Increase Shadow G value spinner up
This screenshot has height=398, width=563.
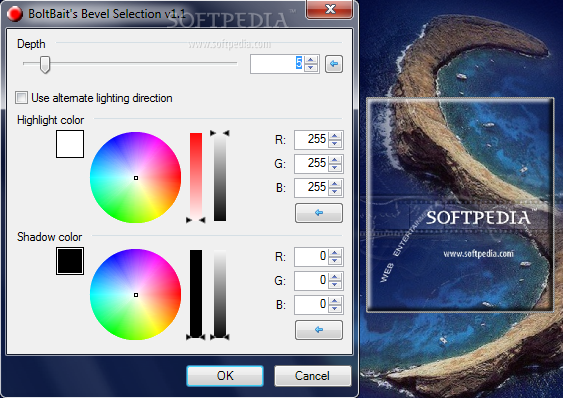point(335,277)
